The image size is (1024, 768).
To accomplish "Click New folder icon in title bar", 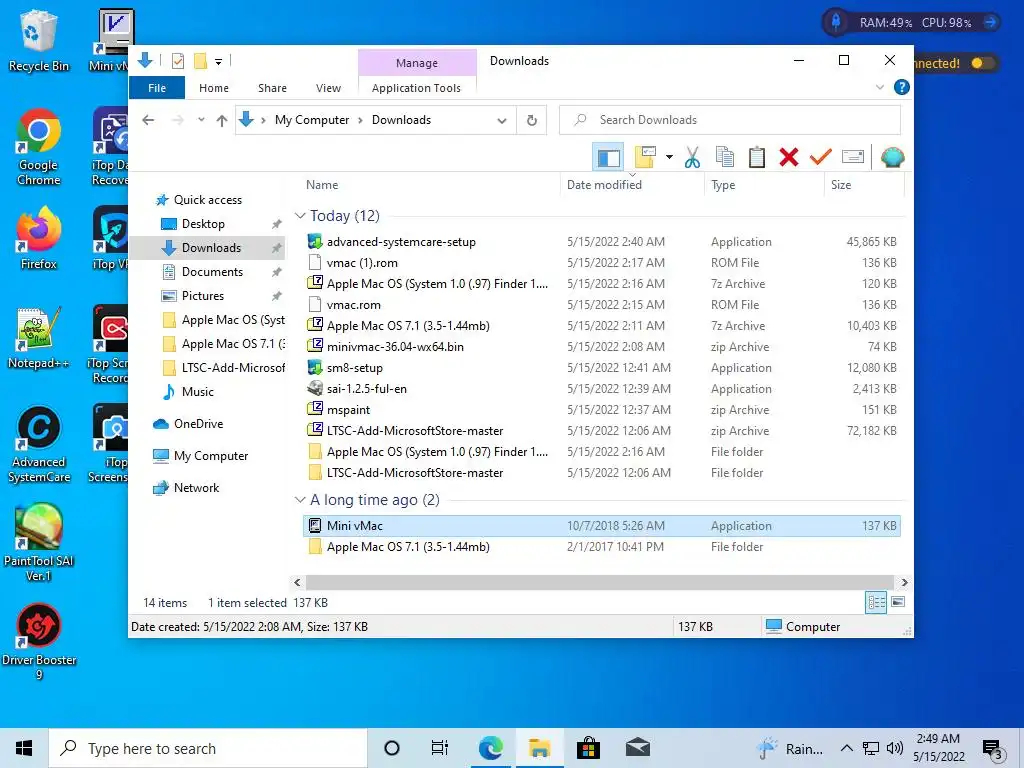I will (200, 61).
